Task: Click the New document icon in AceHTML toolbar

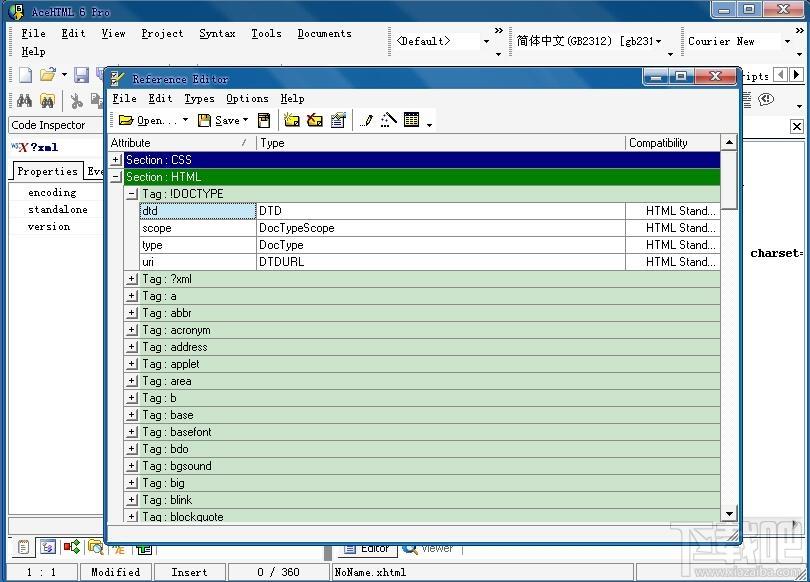Action: coord(26,75)
